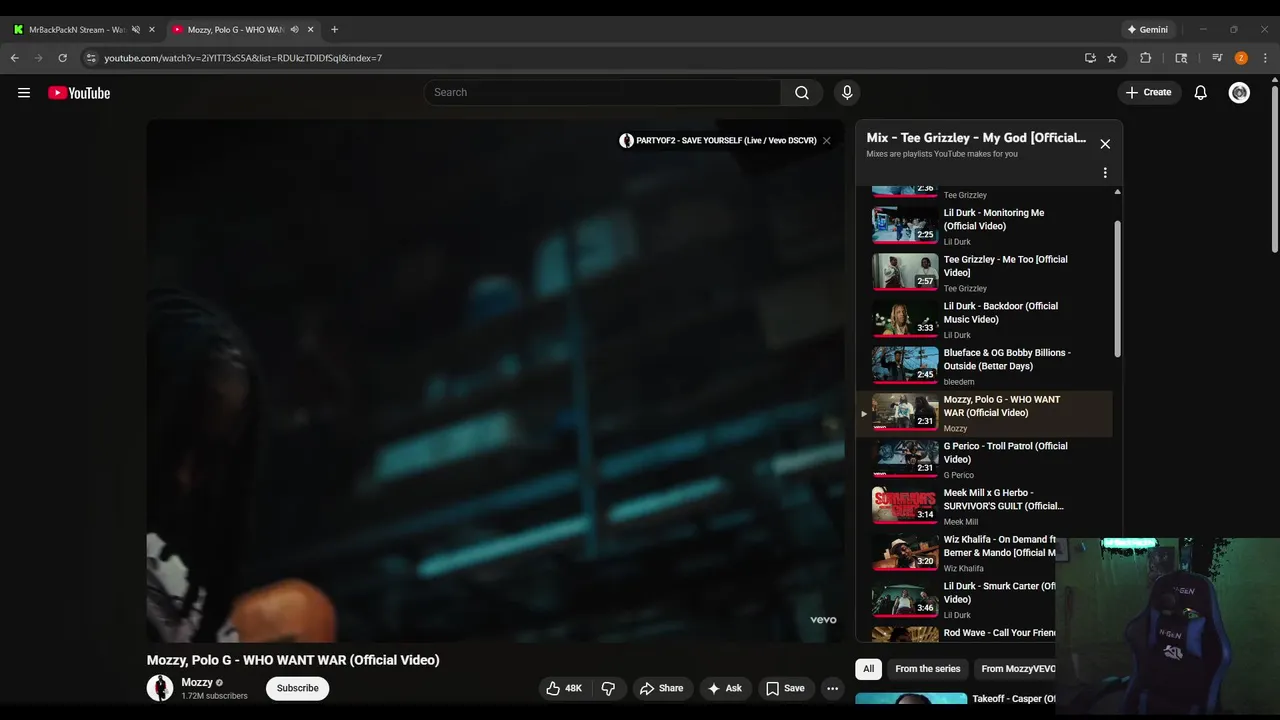This screenshot has width=1280, height=720.
Task: Click the Ask button
Action: [725, 688]
